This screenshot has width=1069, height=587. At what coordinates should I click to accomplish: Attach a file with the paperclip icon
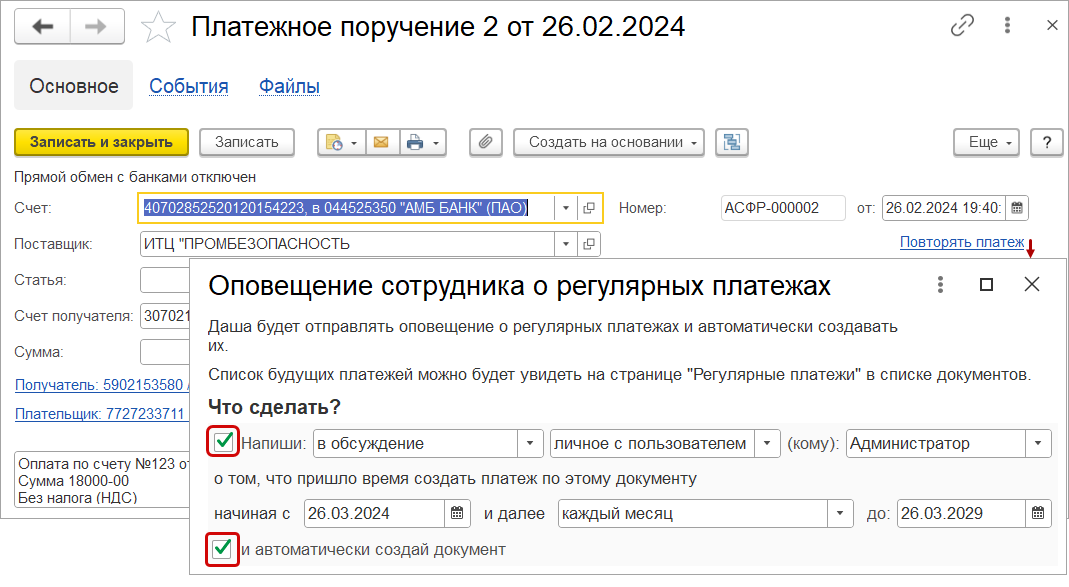485,142
